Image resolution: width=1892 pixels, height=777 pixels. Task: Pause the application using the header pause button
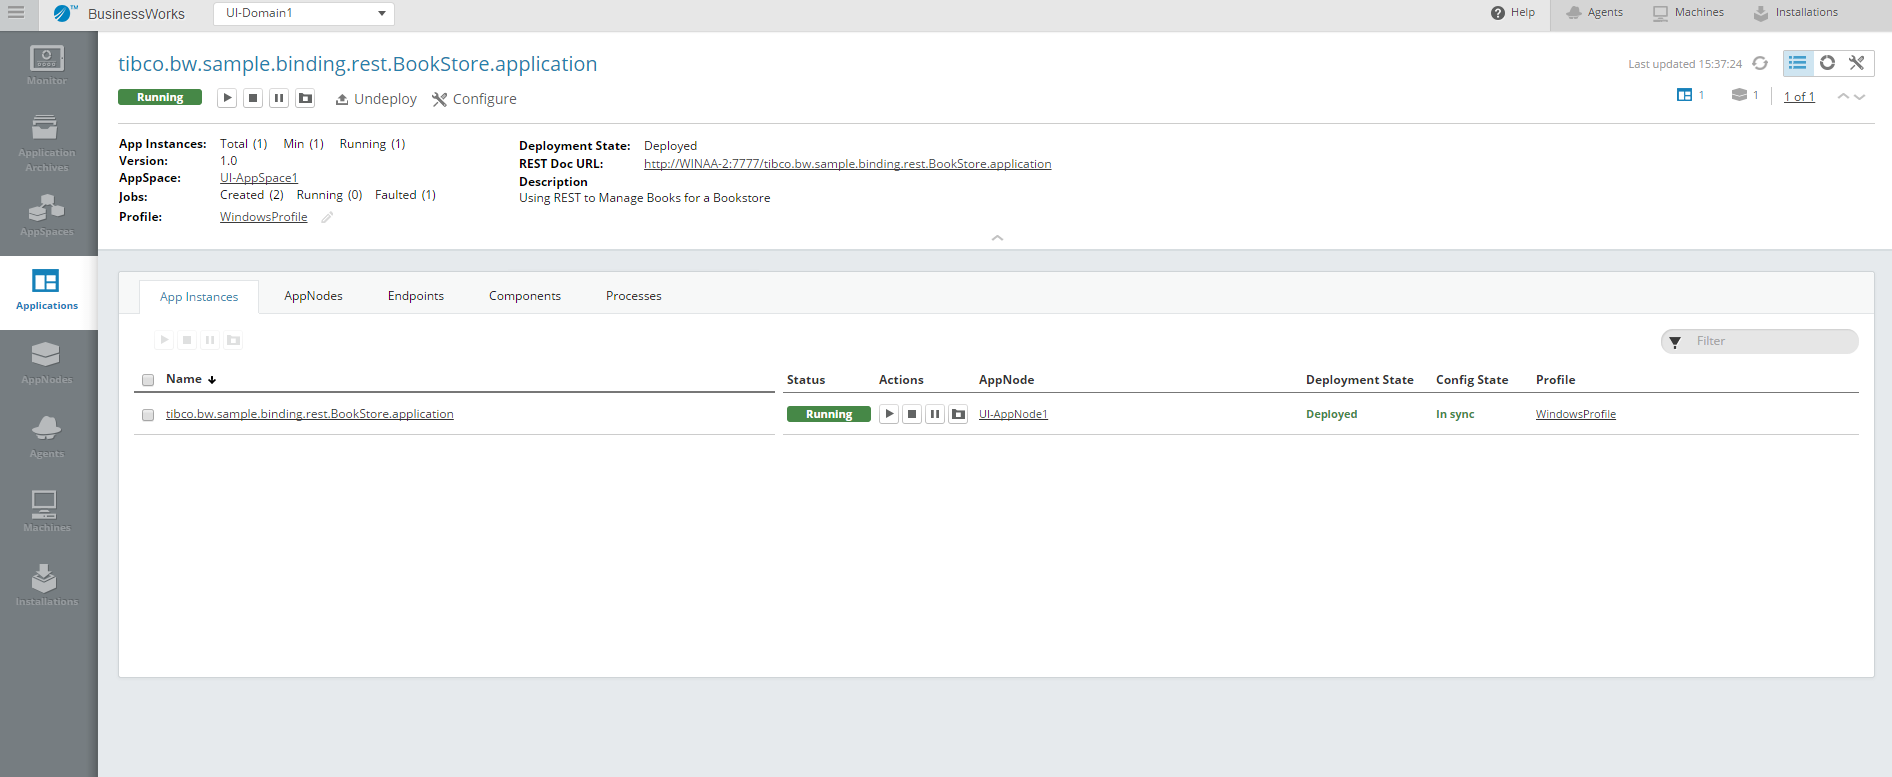pos(279,98)
